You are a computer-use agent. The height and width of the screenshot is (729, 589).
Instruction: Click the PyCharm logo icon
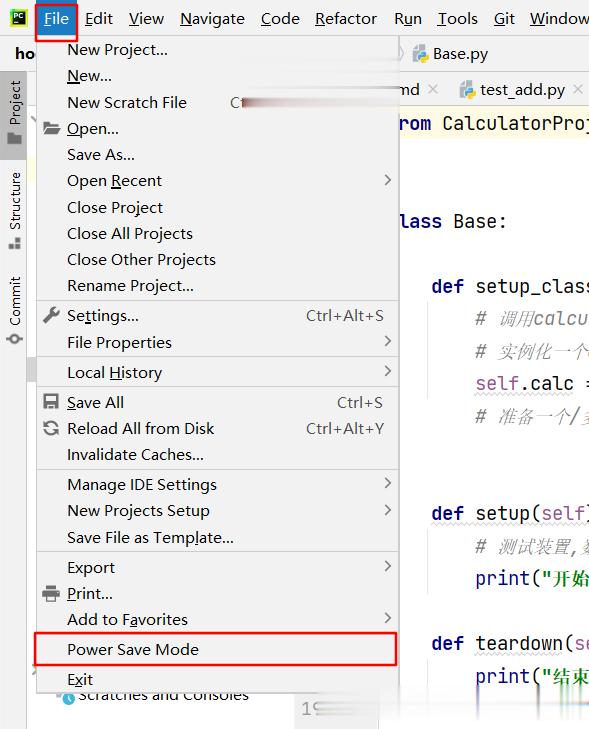(19, 19)
